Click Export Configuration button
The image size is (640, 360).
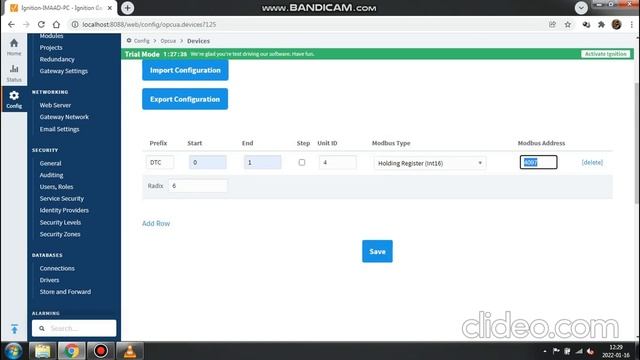point(185,99)
